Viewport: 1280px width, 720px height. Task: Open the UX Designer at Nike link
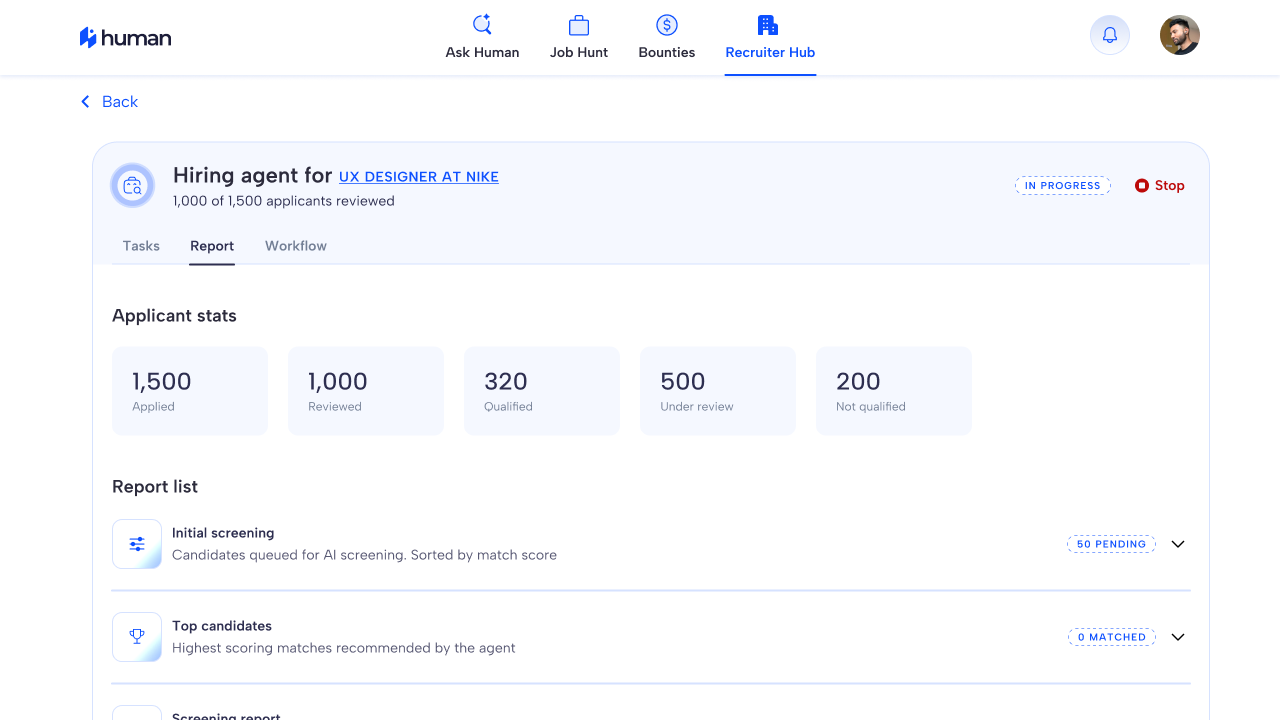tap(419, 177)
